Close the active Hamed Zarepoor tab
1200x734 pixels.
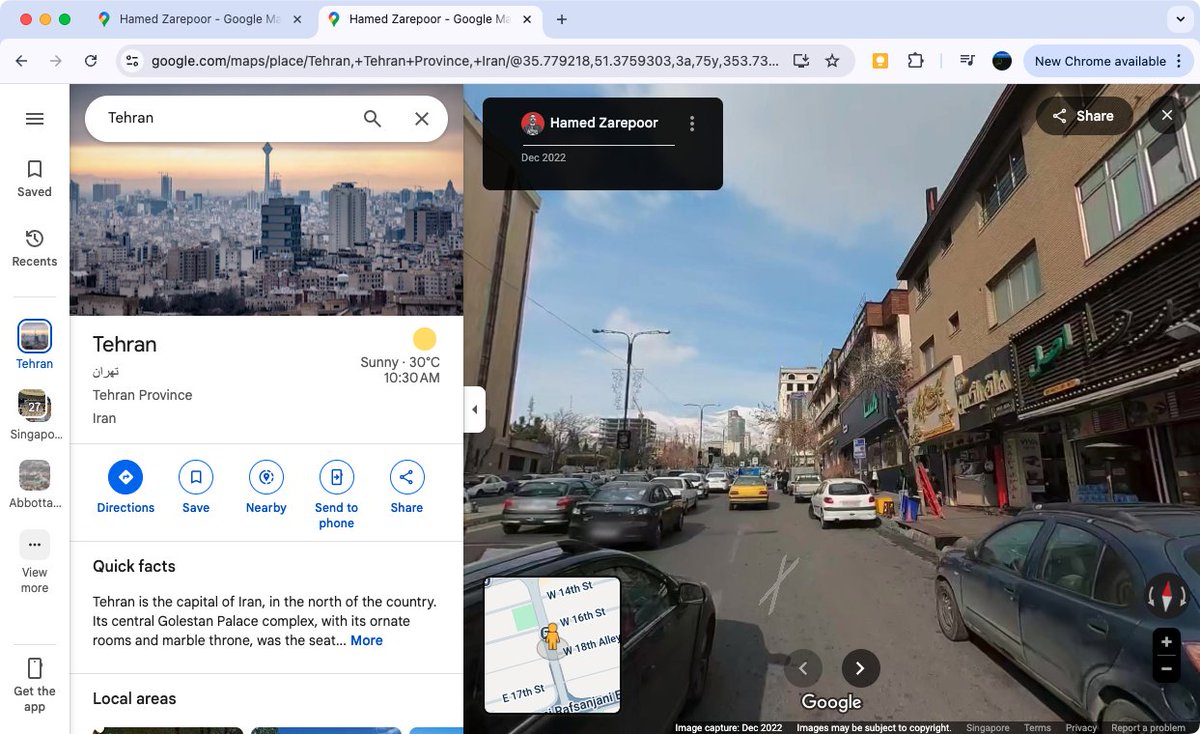[x=525, y=19]
